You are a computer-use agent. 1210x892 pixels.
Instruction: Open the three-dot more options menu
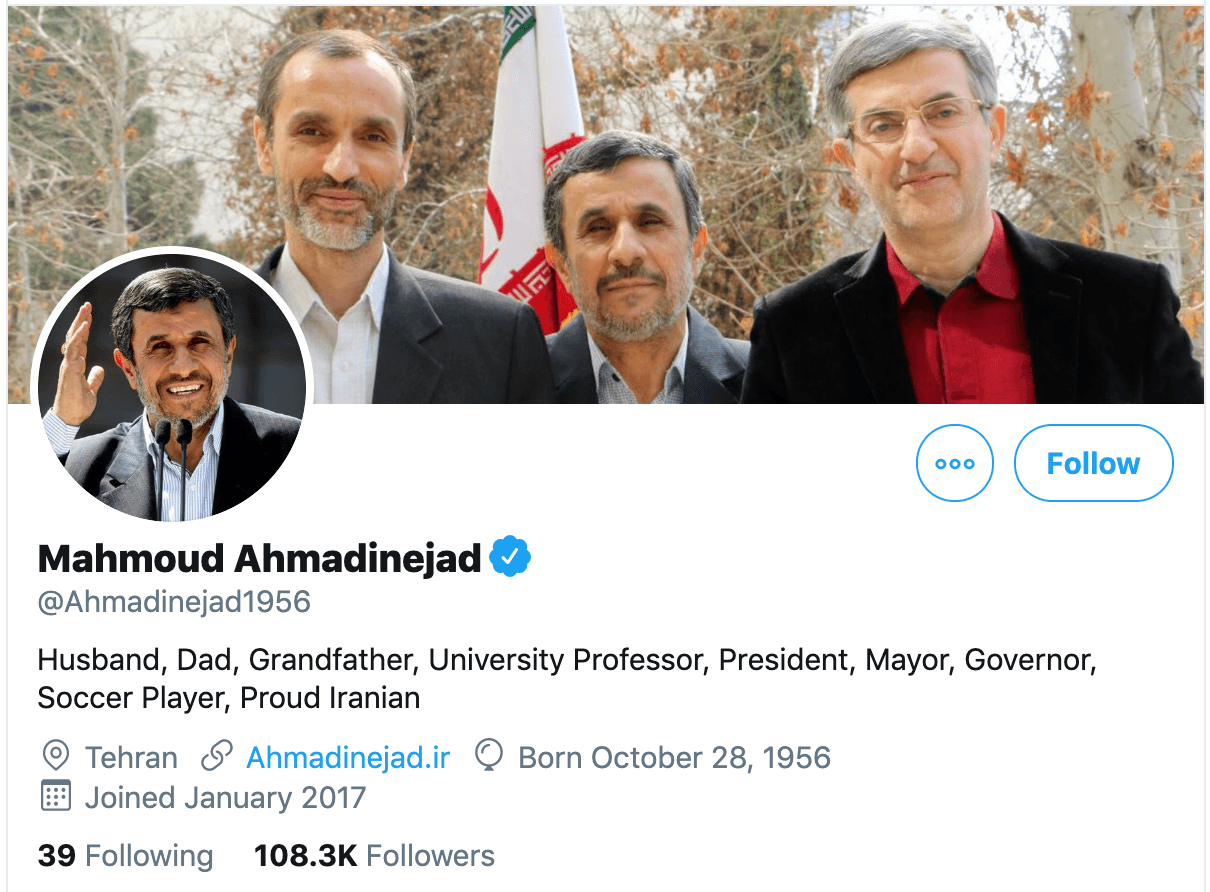point(954,463)
